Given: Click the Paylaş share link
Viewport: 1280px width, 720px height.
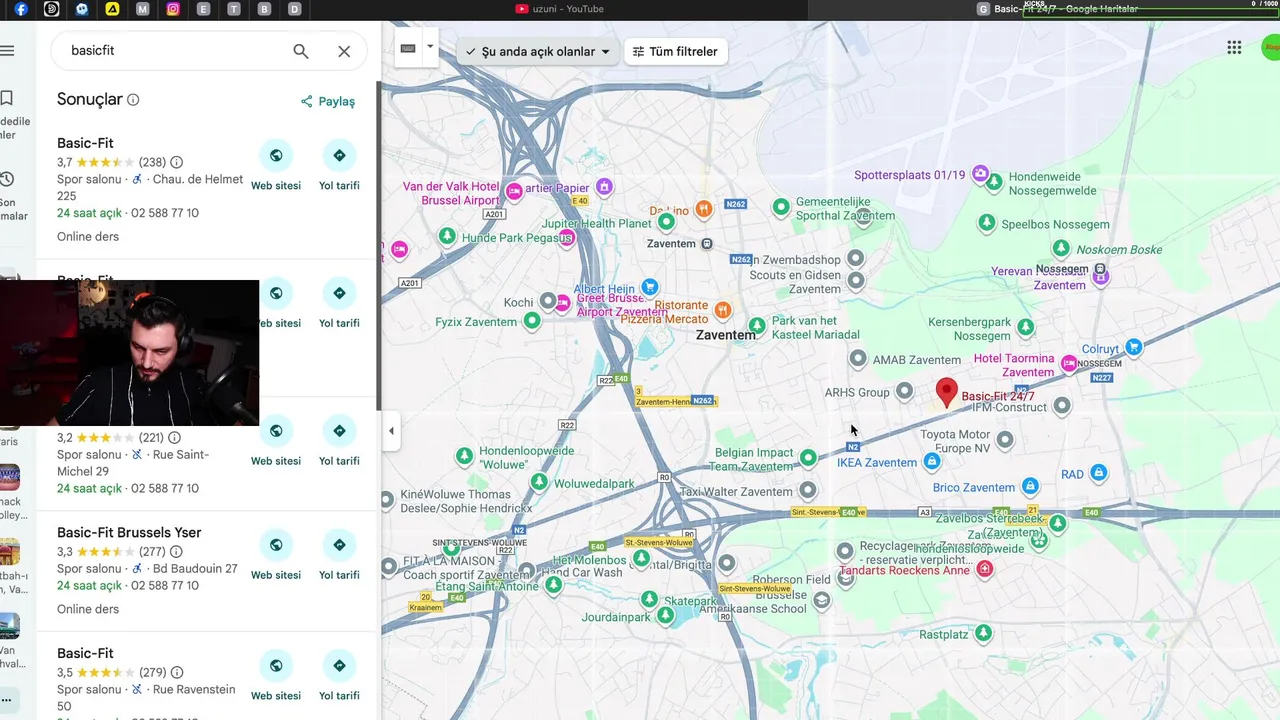Looking at the screenshot, I should 328,101.
